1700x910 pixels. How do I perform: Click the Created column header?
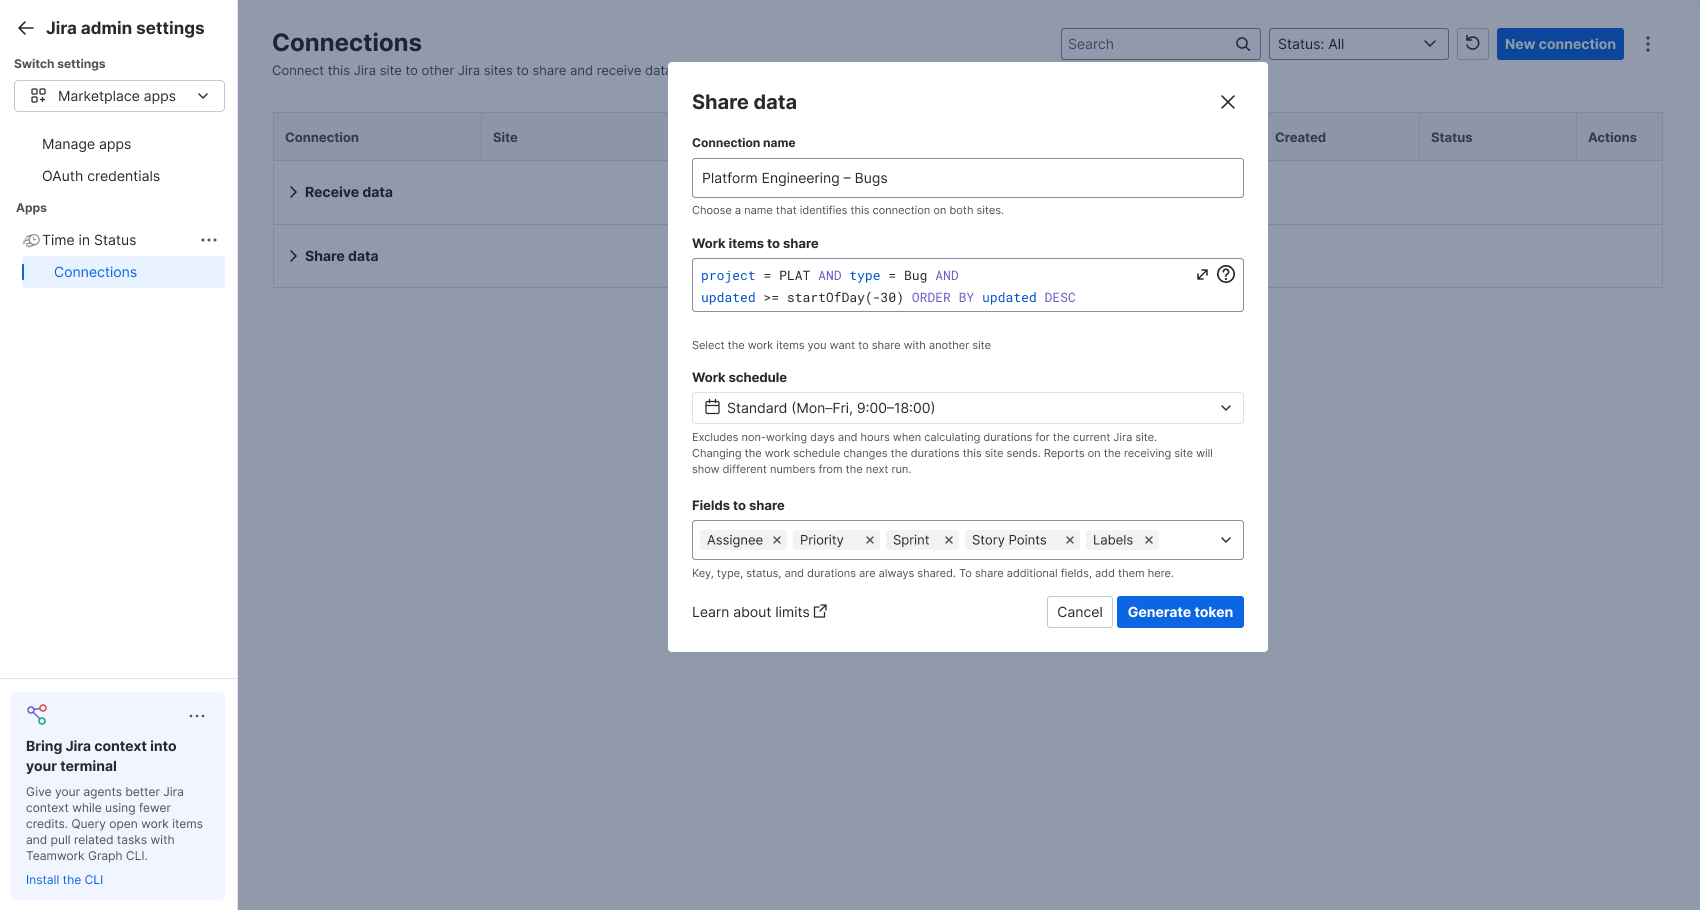click(x=1300, y=137)
